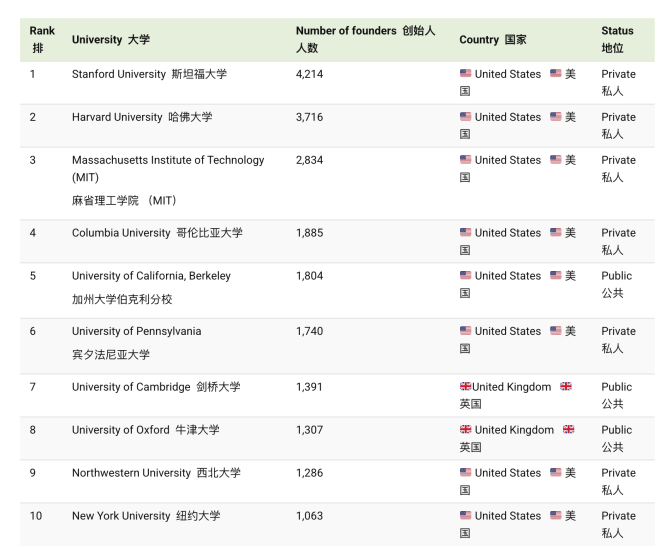This screenshot has height=549, width=671.
Task: Click first US flag in Stanford row
Action: pos(466,73)
